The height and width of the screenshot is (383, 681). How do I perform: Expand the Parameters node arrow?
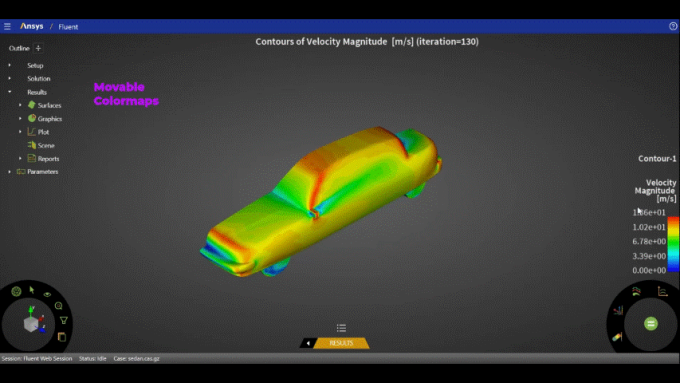10,172
